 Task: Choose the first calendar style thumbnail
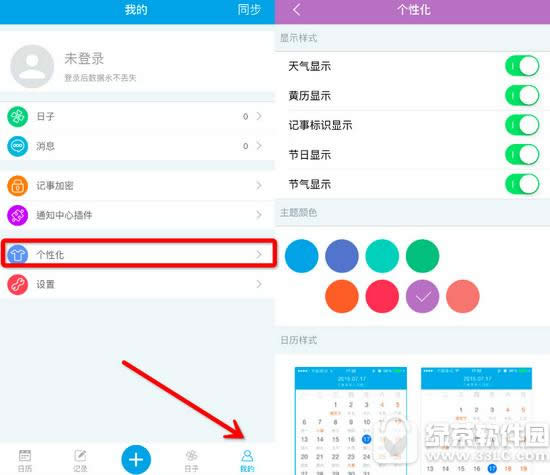pos(351,421)
